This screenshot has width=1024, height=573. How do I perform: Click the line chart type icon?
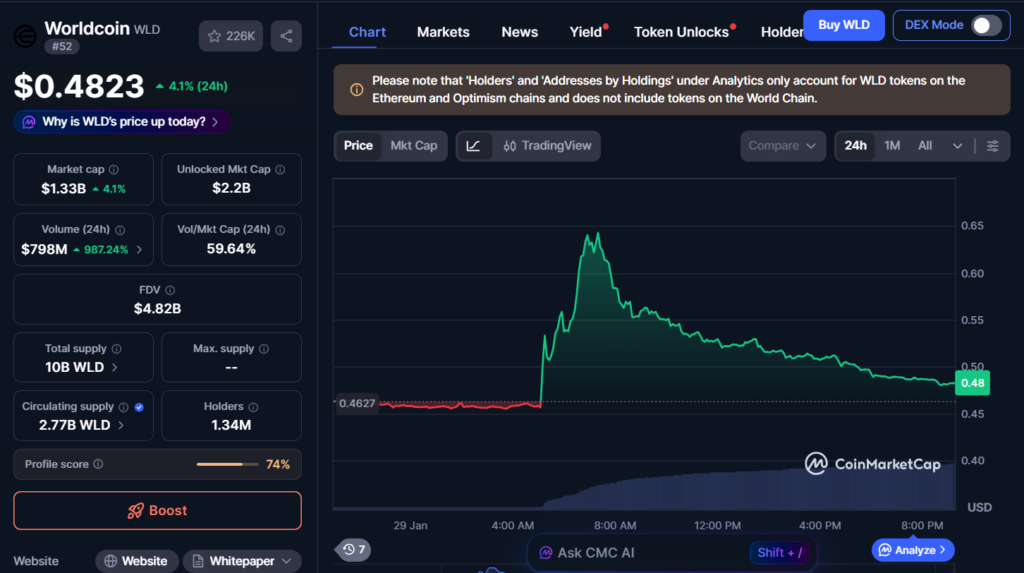473,146
